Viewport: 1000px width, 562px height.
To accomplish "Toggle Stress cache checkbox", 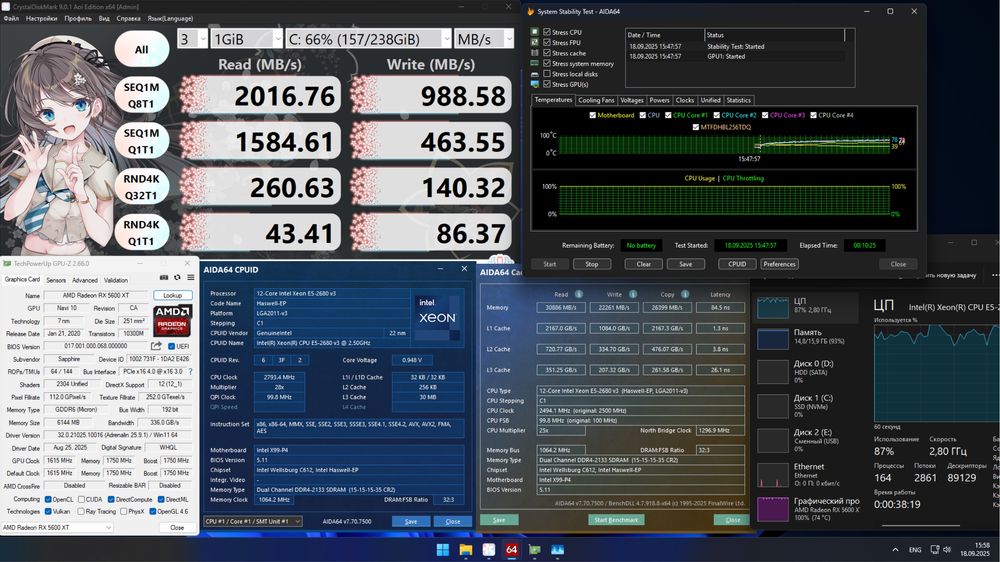I will click(547, 53).
